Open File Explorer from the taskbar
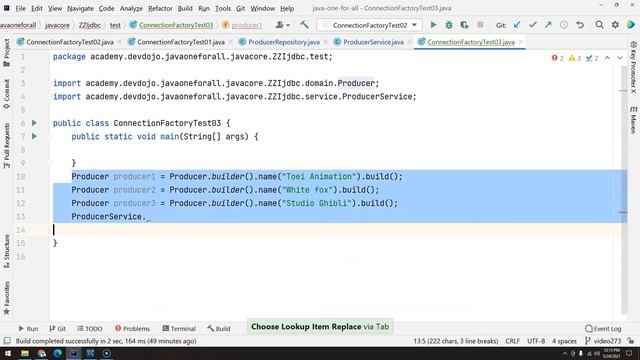640x360 pixels. [25, 353]
